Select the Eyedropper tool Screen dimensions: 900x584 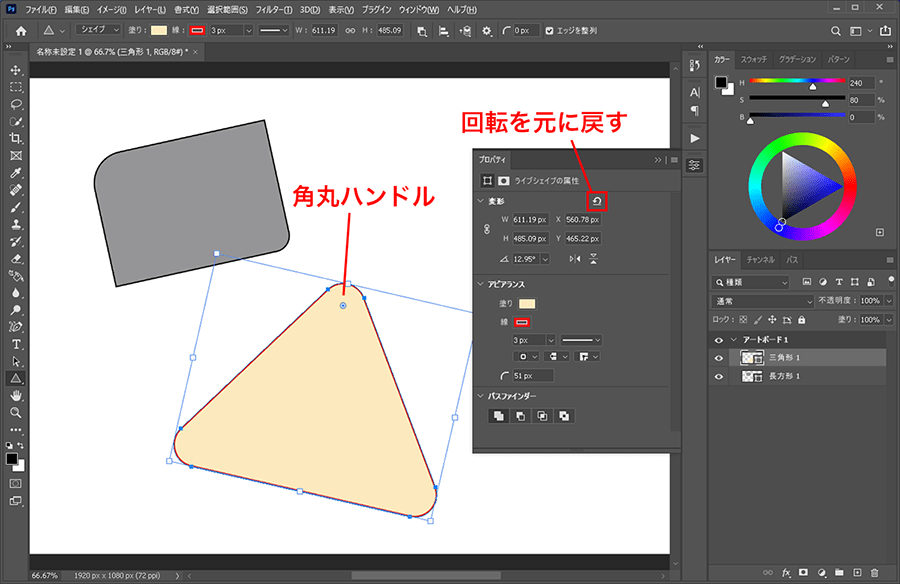click(x=16, y=173)
